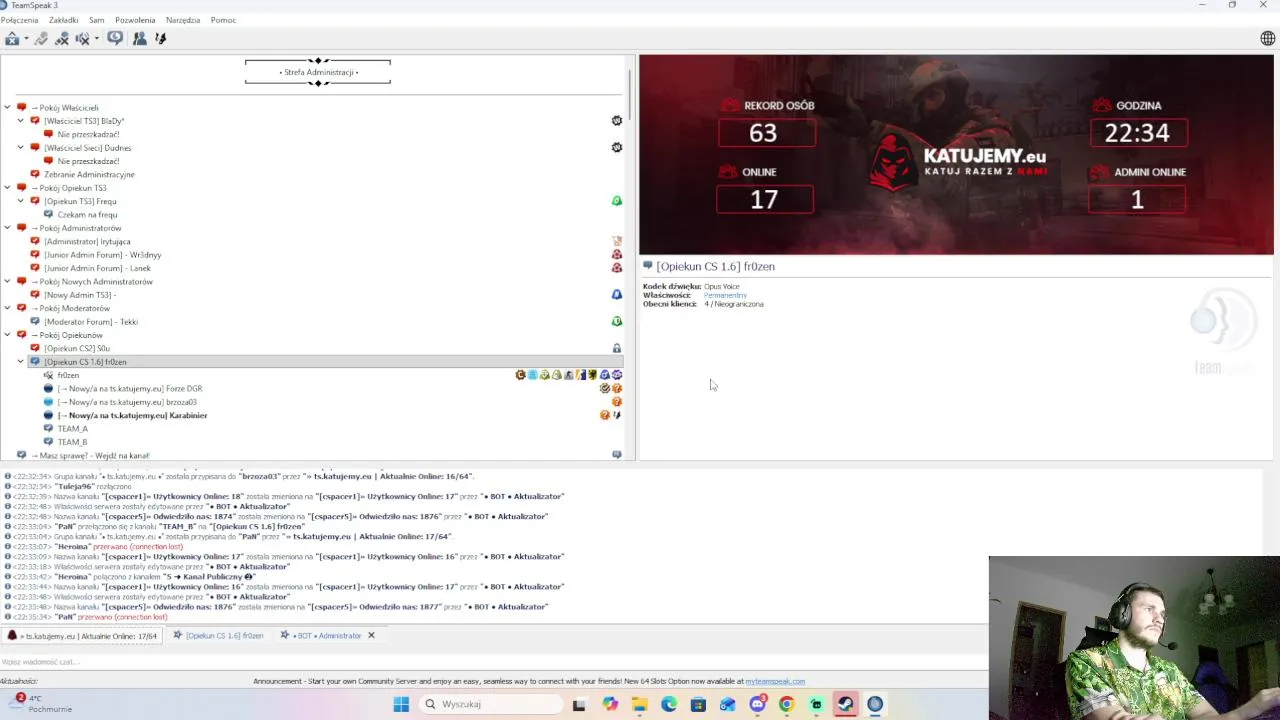Click the client status icon beside brzoza03

[x=48, y=402]
